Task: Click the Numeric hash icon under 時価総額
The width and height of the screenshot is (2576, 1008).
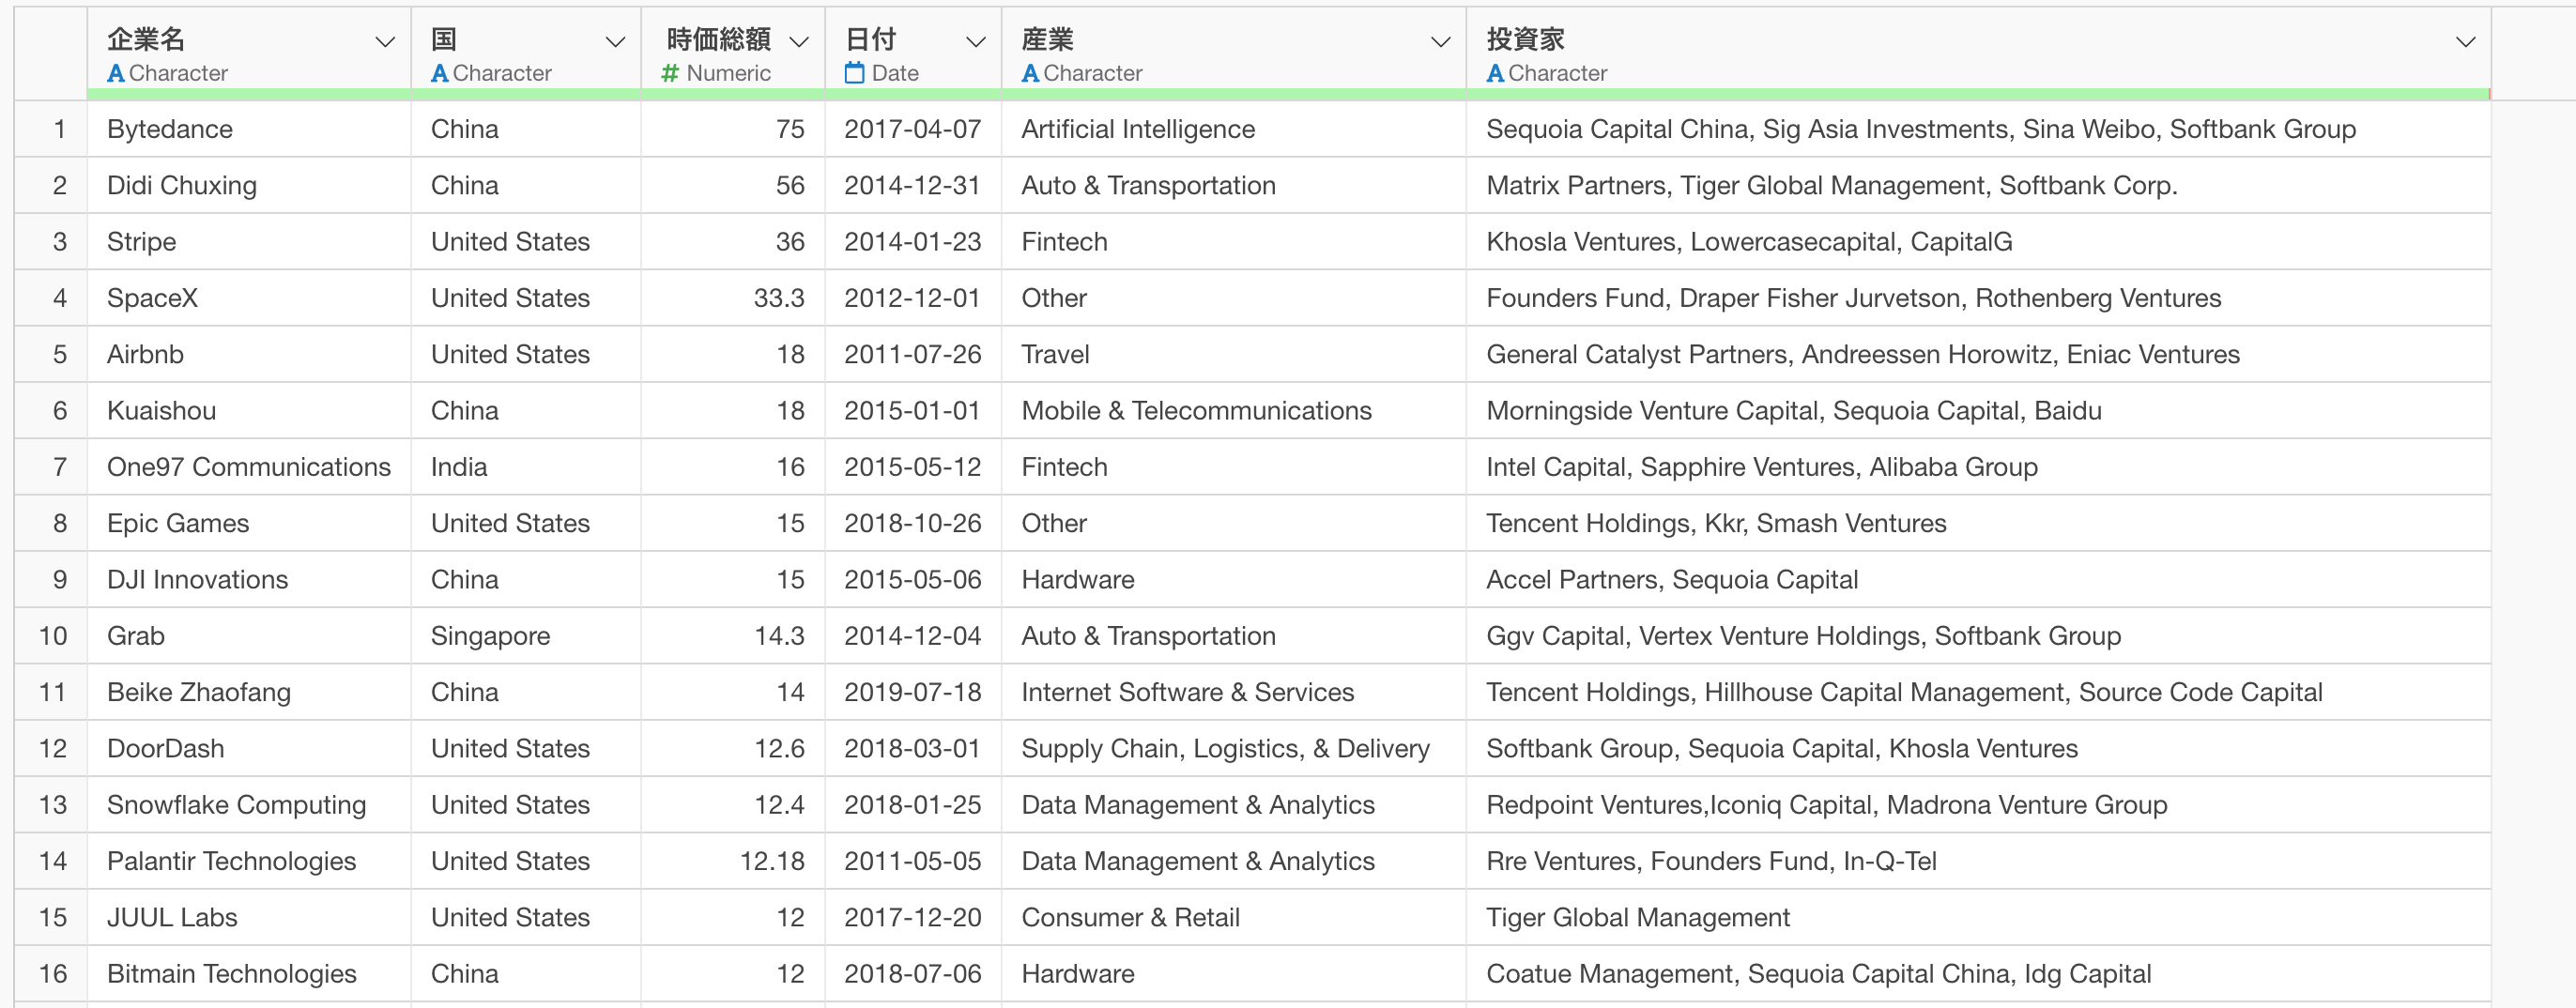Action: click(x=671, y=73)
